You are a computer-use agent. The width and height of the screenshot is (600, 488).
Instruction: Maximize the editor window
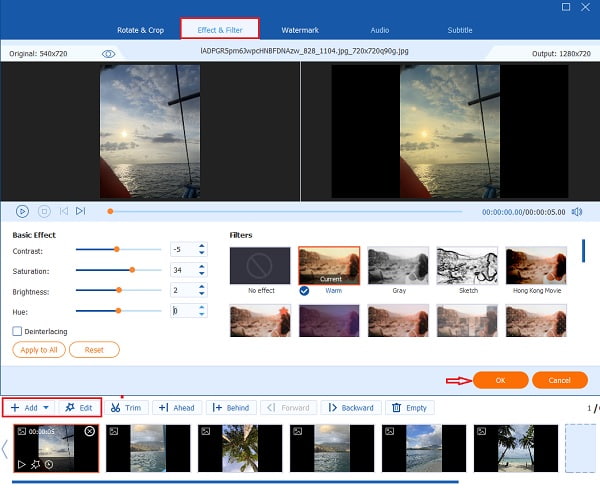(566, 7)
